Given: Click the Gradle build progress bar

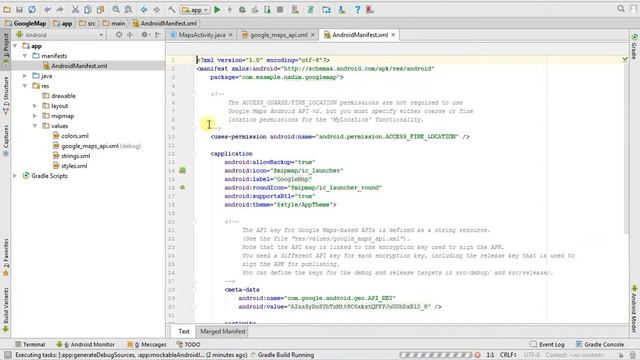Looking at the screenshot, I should [x=436, y=355].
